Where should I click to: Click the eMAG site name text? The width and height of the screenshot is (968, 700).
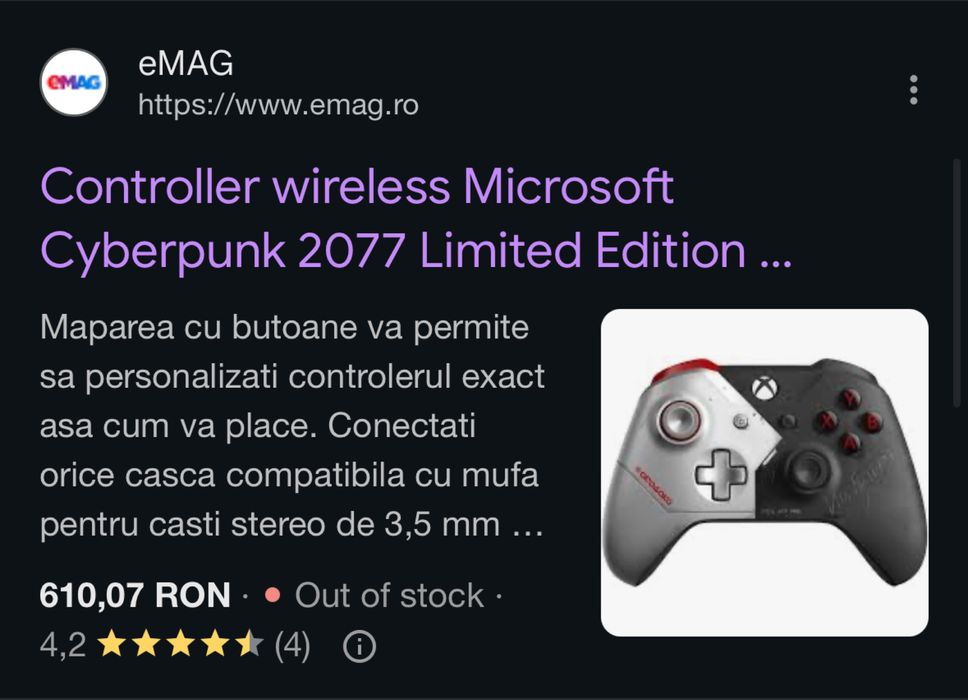[x=185, y=63]
